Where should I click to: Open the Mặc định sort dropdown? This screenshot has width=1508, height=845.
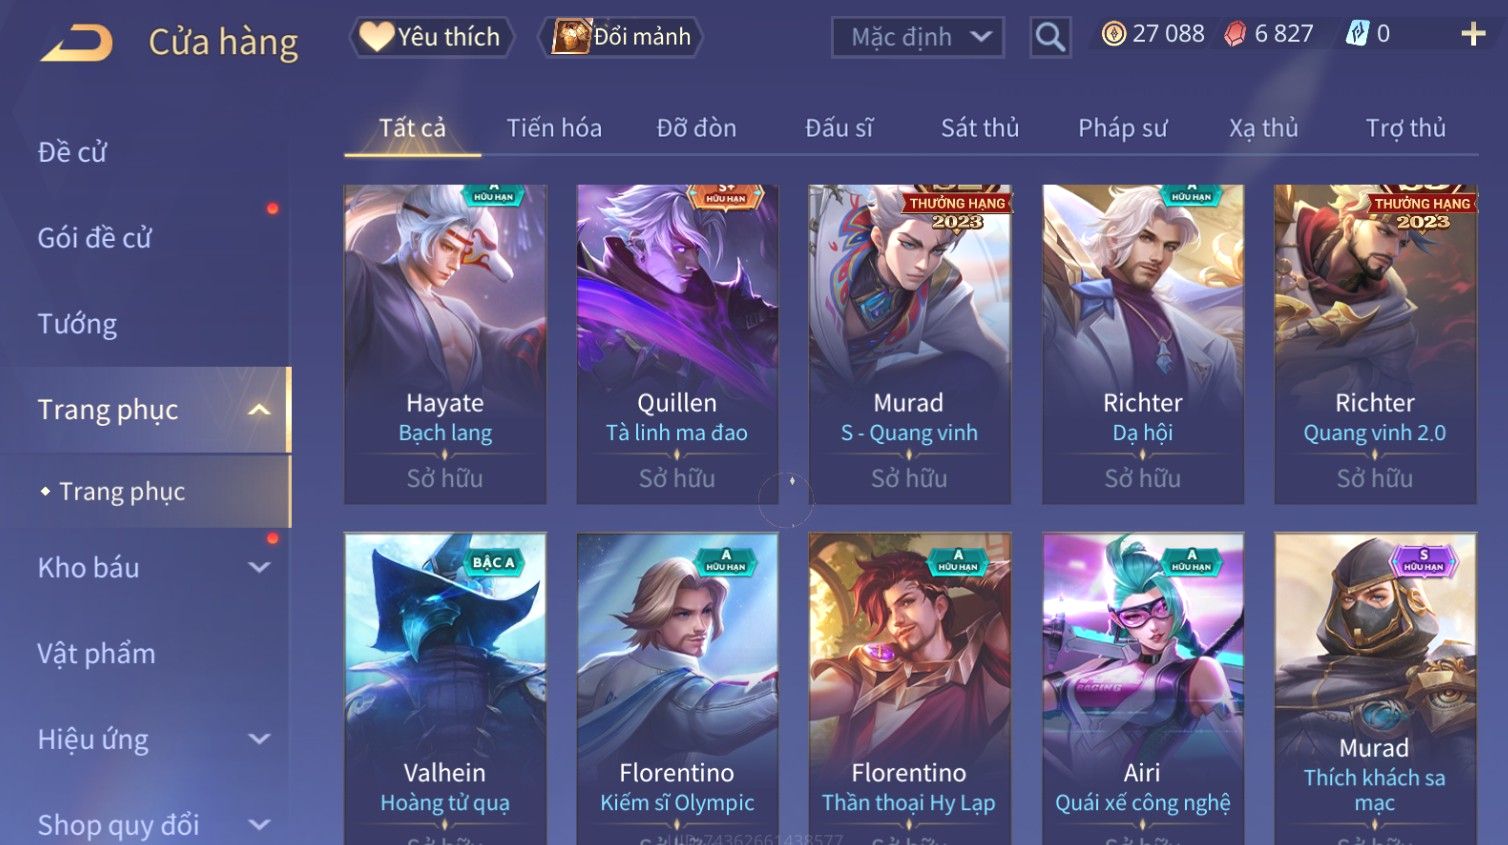pyautogui.click(x=918, y=37)
